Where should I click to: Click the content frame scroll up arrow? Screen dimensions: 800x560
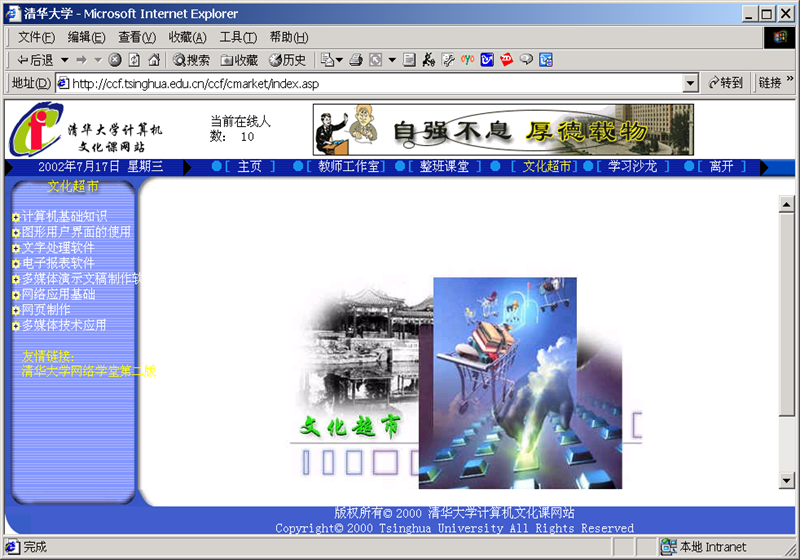(787, 205)
